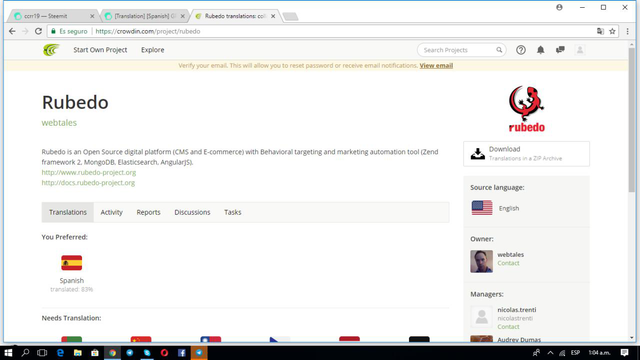Open the webtales link under Rubedo title
Image resolution: width=640 pixels, height=360 pixels.
pos(59,122)
